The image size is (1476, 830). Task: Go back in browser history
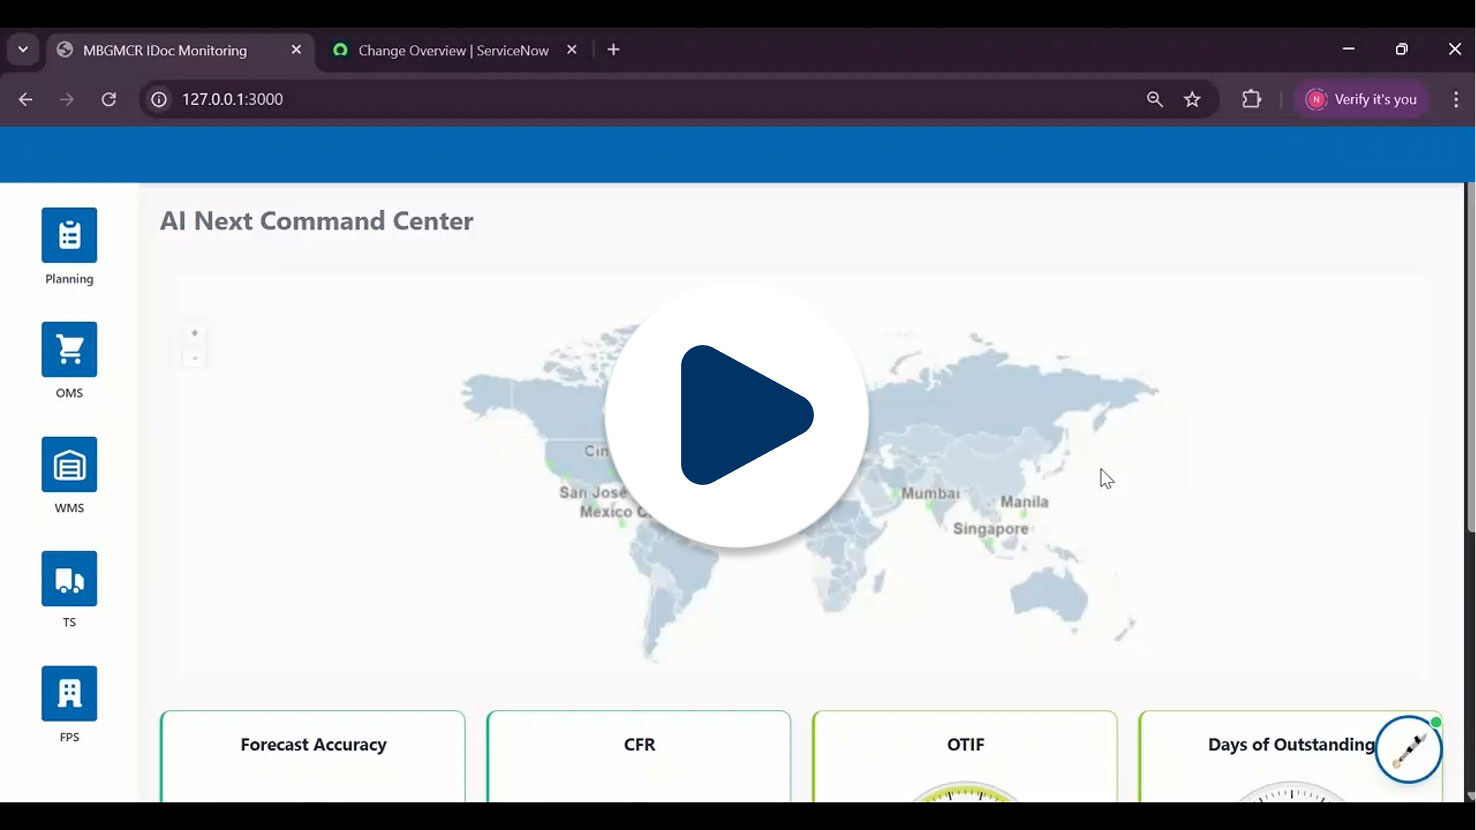pos(26,99)
